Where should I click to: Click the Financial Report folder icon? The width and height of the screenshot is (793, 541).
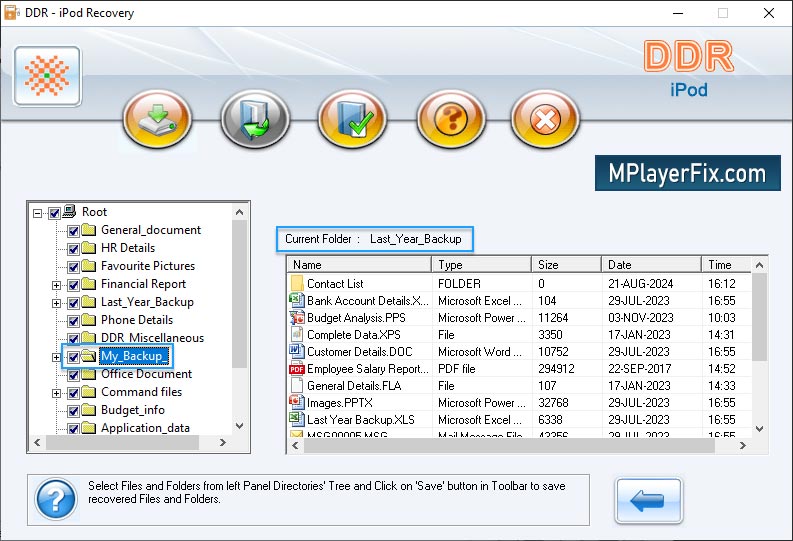pyautogui.click(x=89, y=284)
